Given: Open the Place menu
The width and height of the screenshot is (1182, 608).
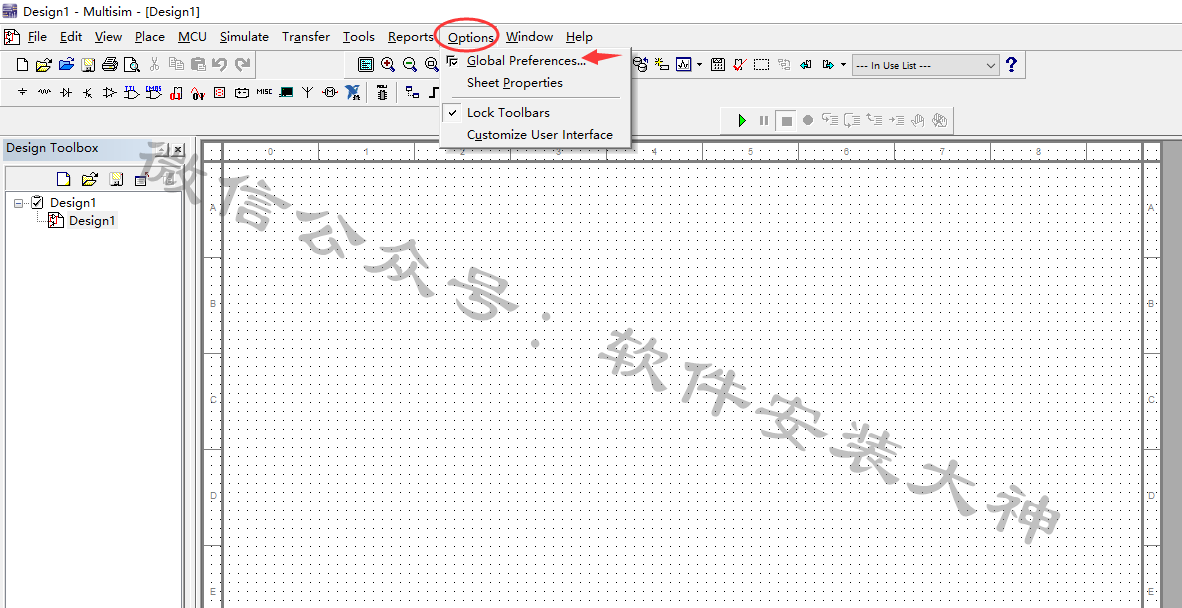Looking at the screenshot, I should (150, 37).
